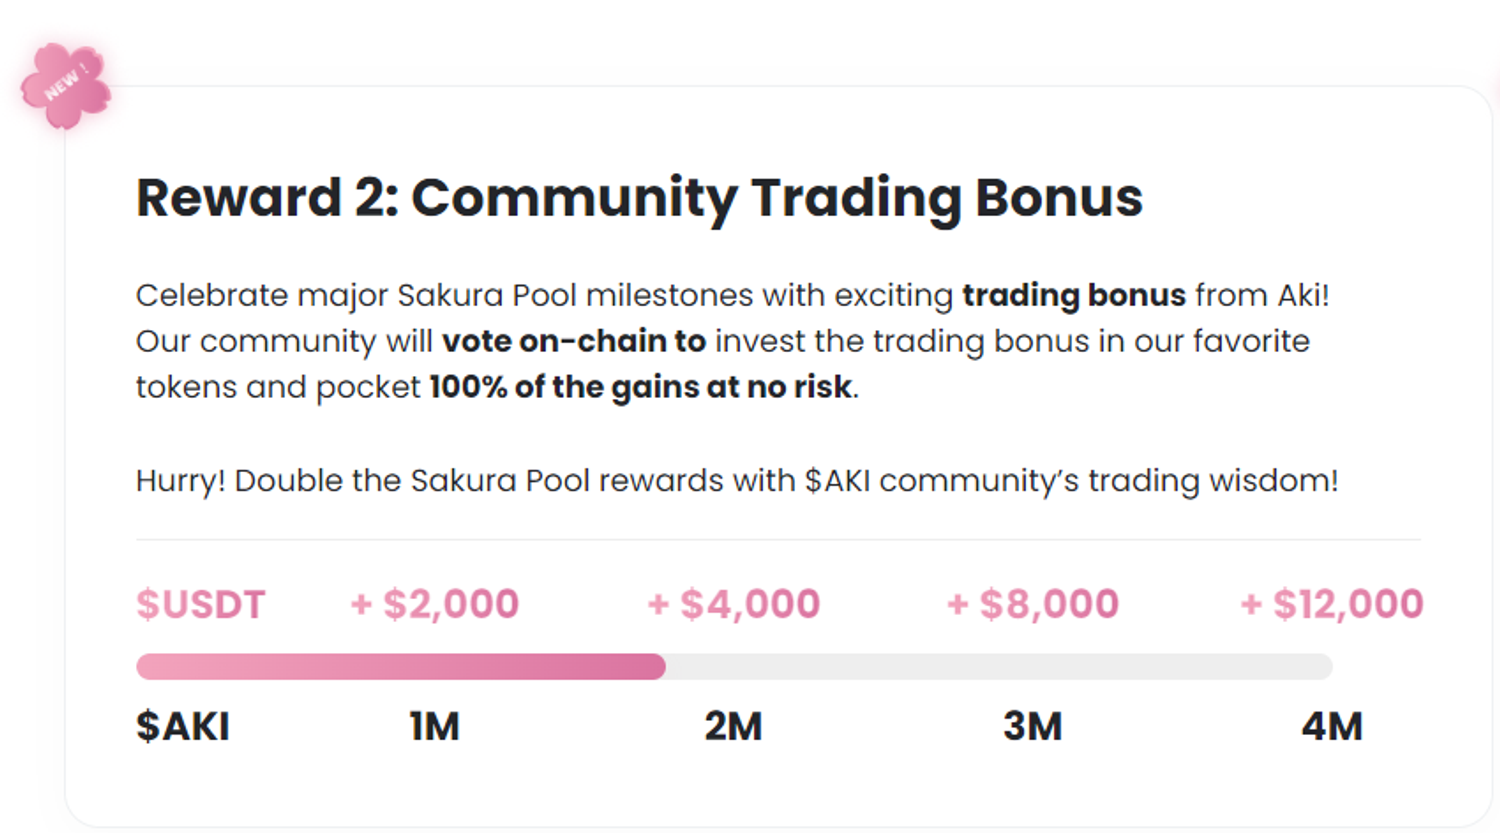
Task: Click the Reward 2: Community Trading Bonus heading
Action: click(x=639, y=197)
